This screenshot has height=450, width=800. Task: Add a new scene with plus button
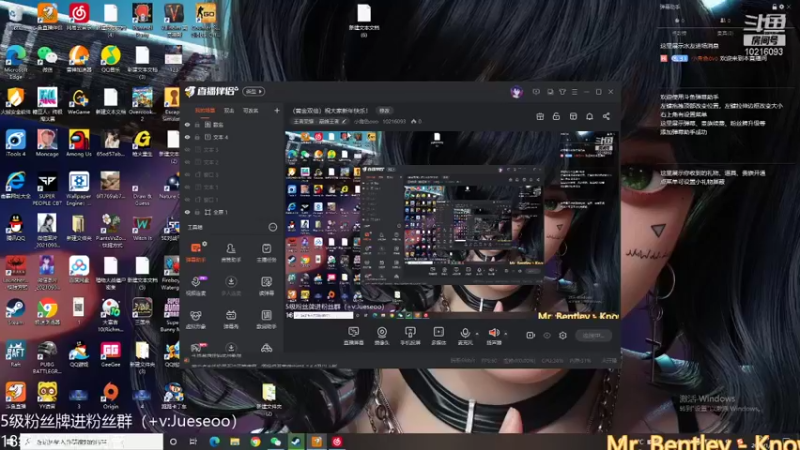pos(277,110)
